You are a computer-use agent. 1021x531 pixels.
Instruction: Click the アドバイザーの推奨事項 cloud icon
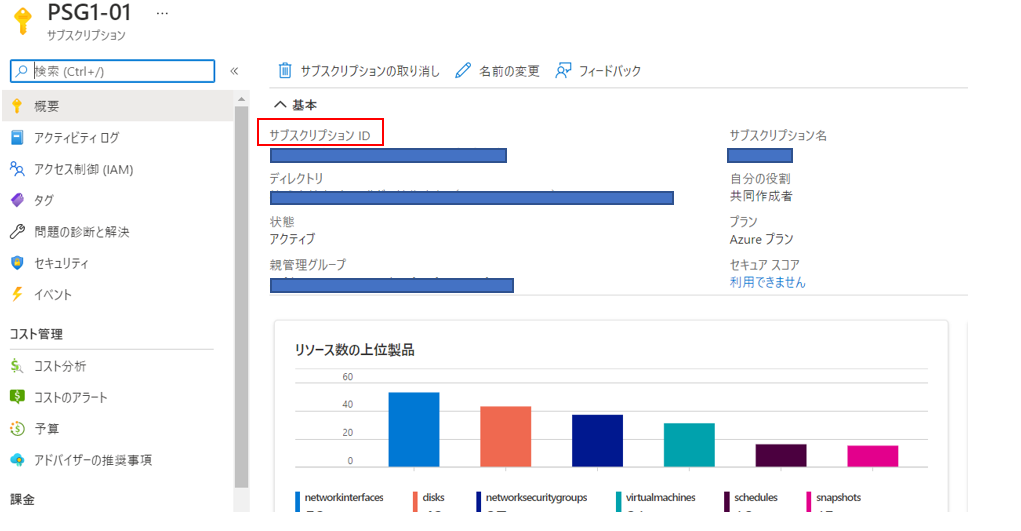18,460
